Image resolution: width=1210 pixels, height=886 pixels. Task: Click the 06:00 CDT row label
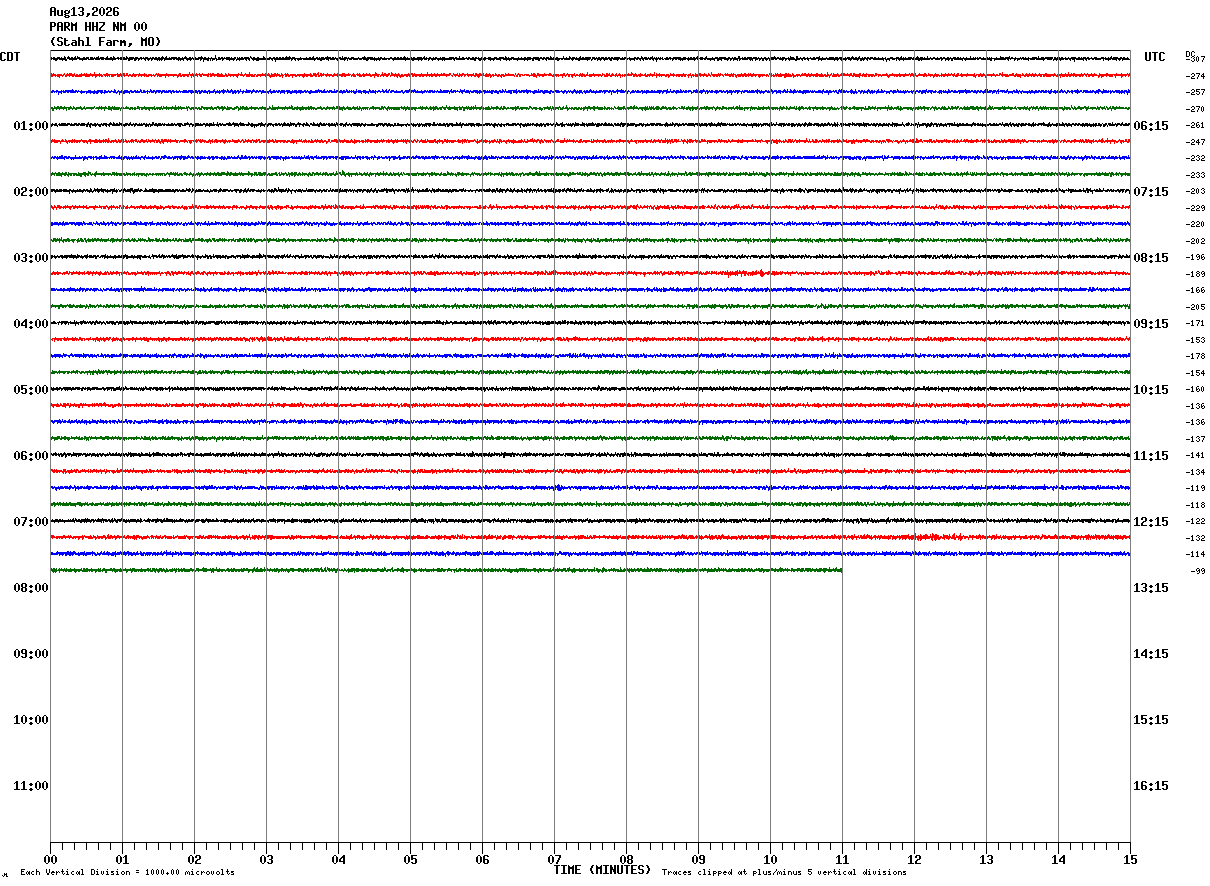(31, 456)
